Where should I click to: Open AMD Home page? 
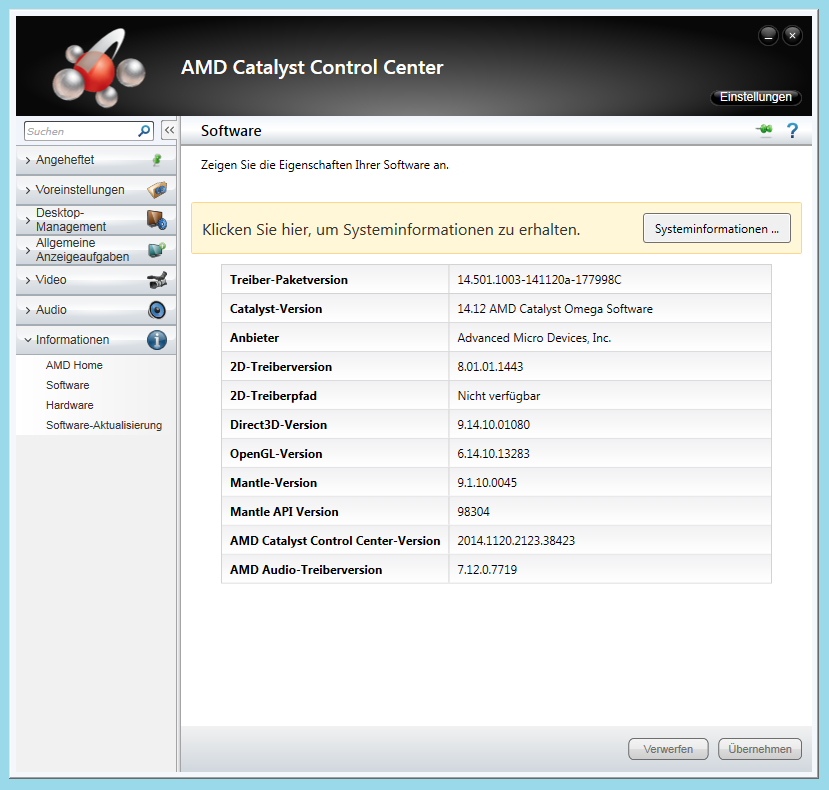point(74,365)
